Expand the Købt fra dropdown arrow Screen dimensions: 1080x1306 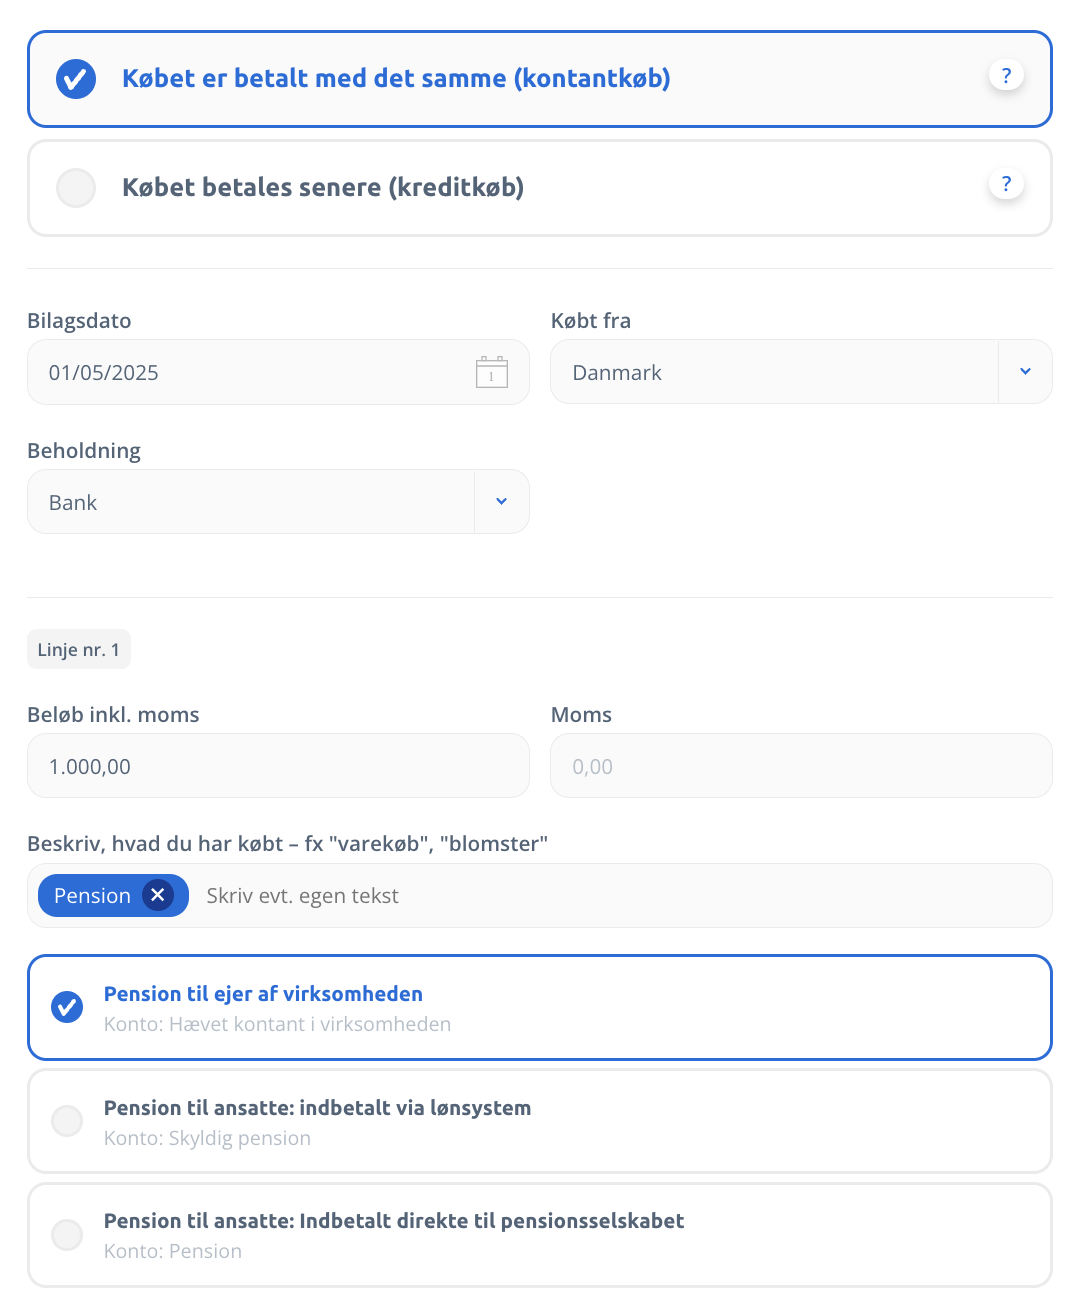tap(1025, 372)
